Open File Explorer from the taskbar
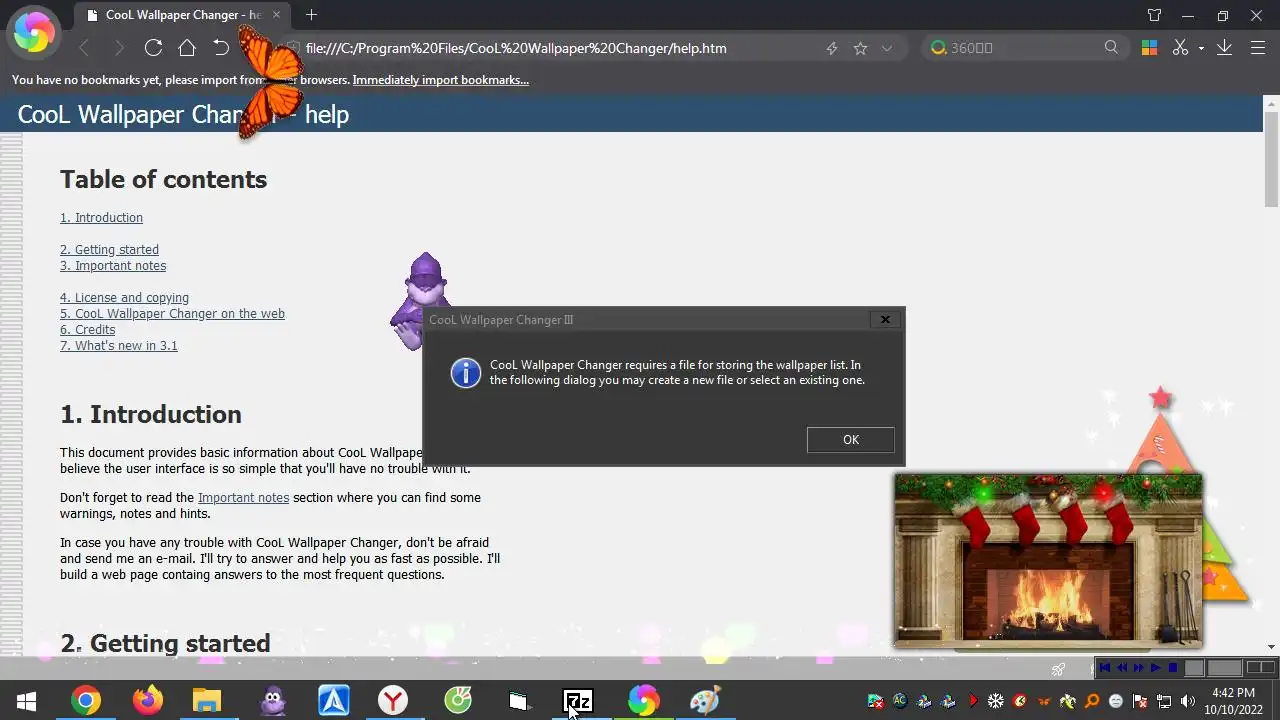The height and width of the screenshot is (720, 1280). [x=206, y=701]
